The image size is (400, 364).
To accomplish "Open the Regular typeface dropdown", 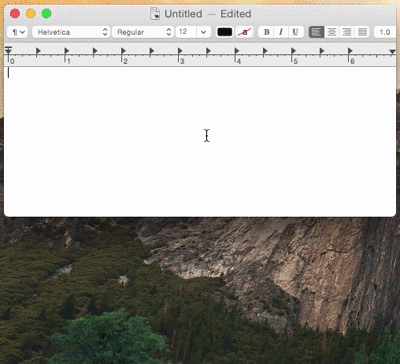I will pos(143,32).
